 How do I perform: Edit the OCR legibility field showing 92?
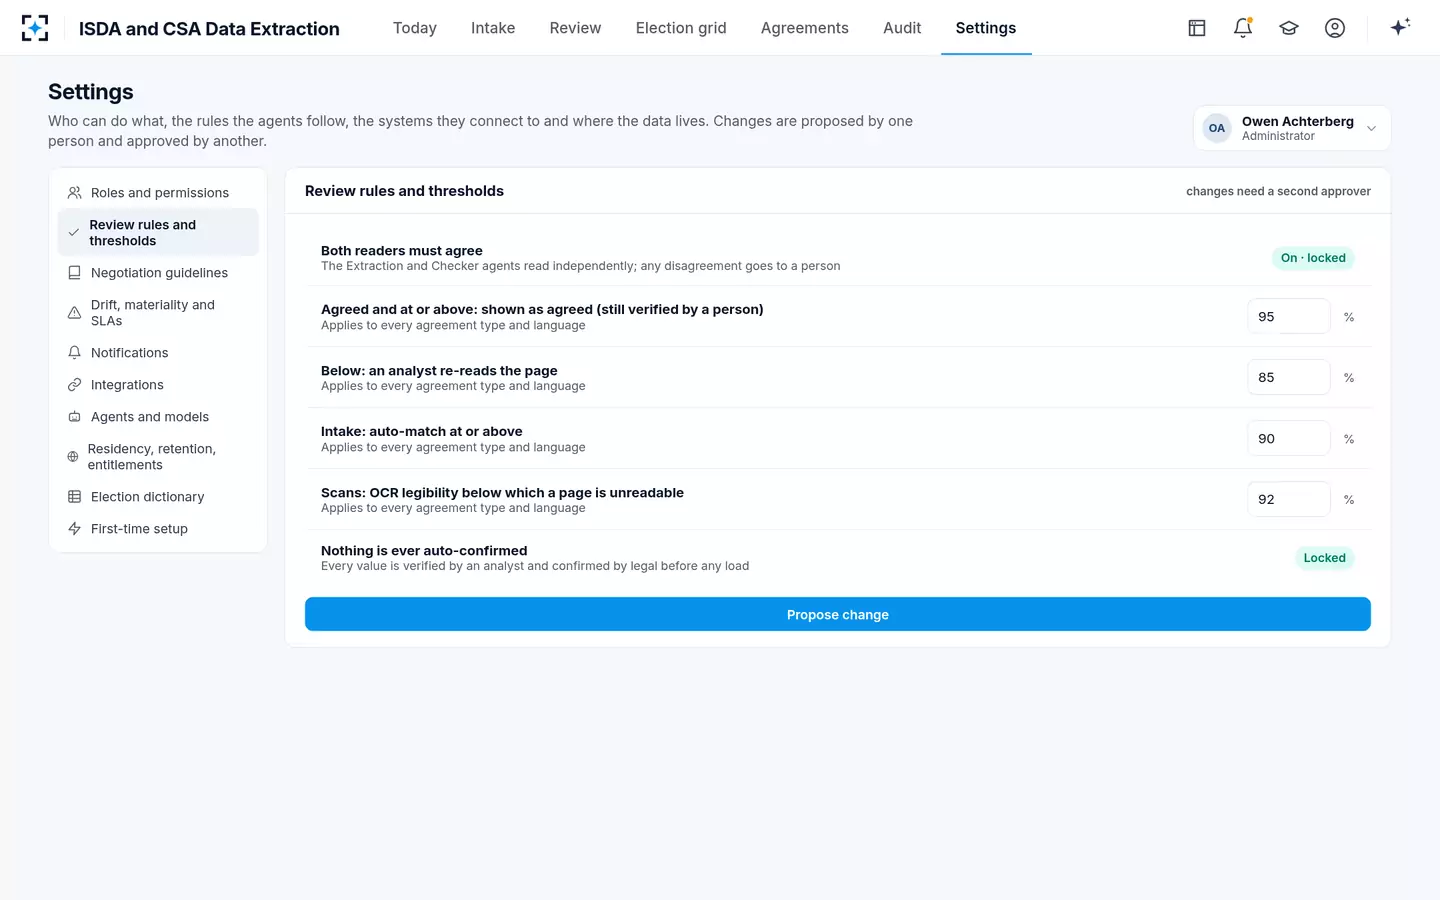point(1289,500)
